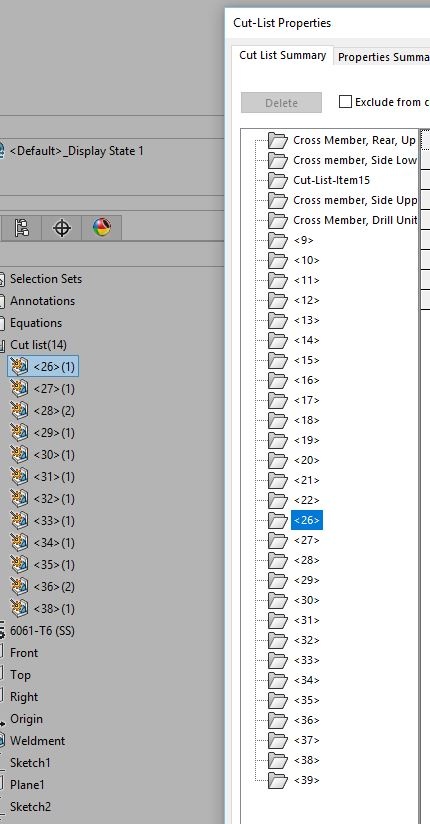Click folder icon for Cross Member, Rear, Up
This screenshot has width=430, height=824.
(x=278, y=140)
